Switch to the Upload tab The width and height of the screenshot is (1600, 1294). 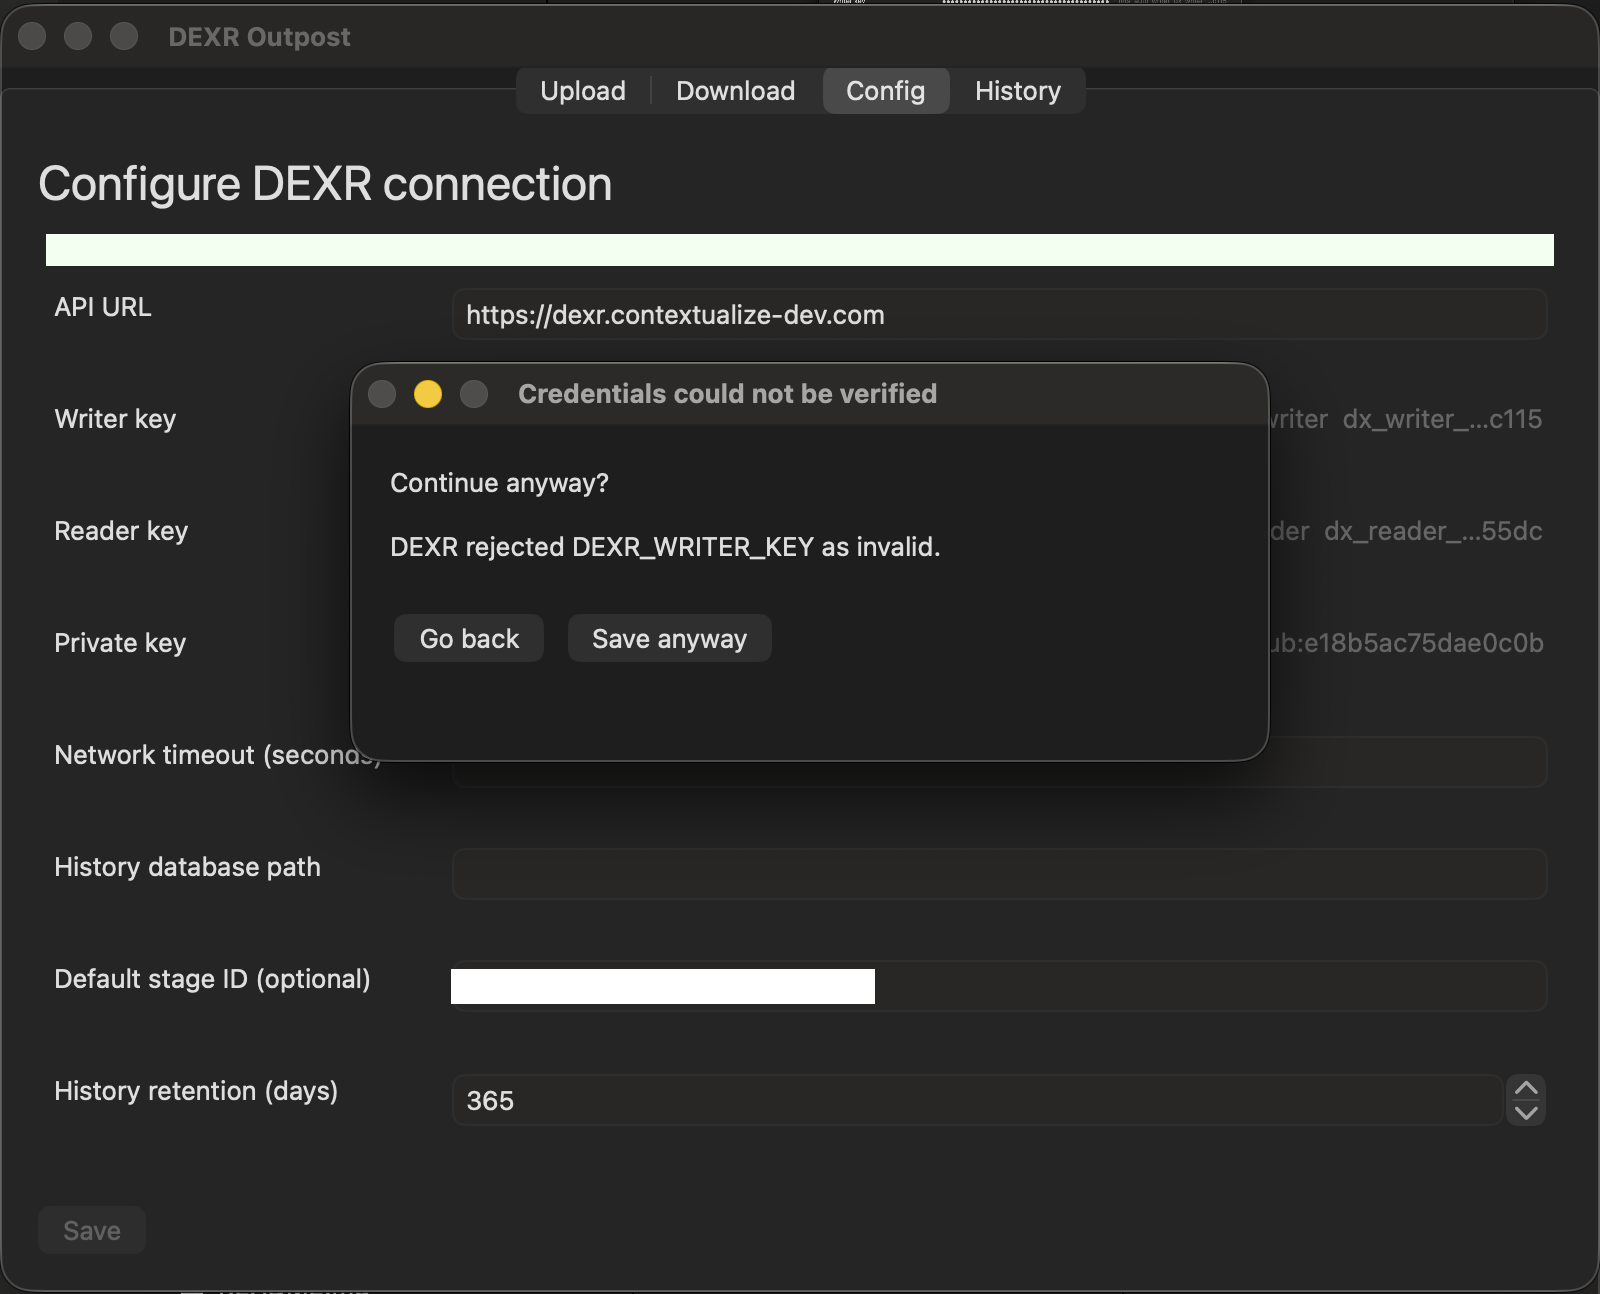[x=583, y=91]
